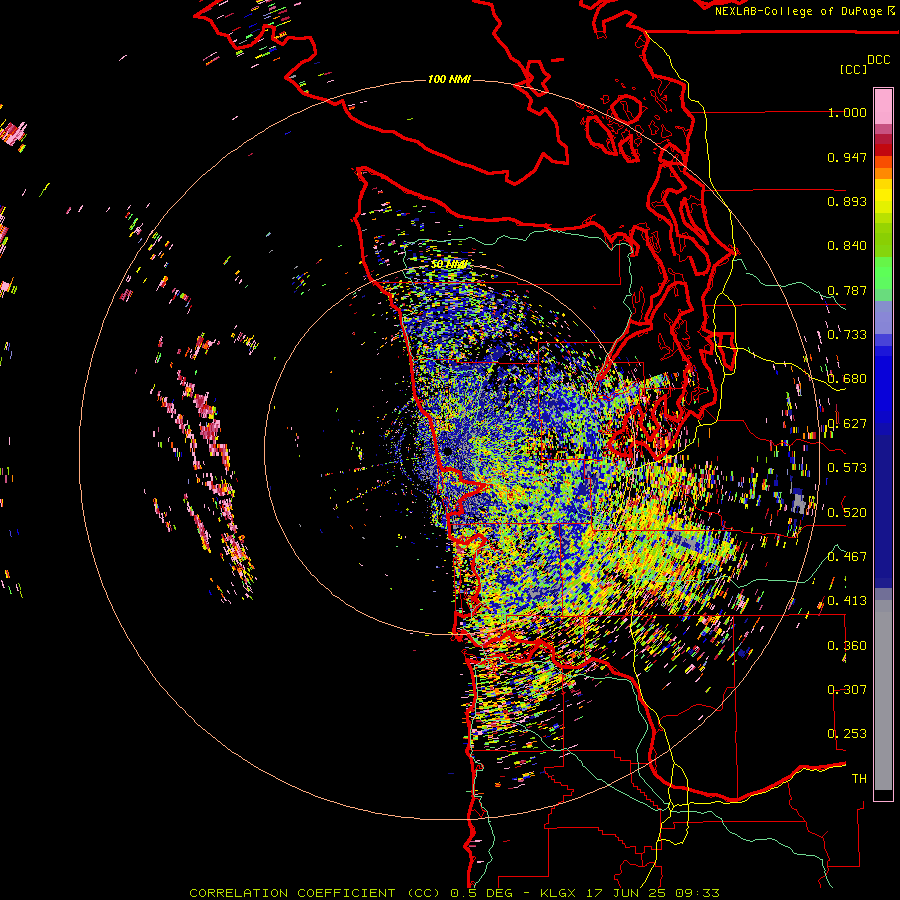This screenshot has height=900, width=900.
Task: Click the 0.573 scale value
Action: 847,468
